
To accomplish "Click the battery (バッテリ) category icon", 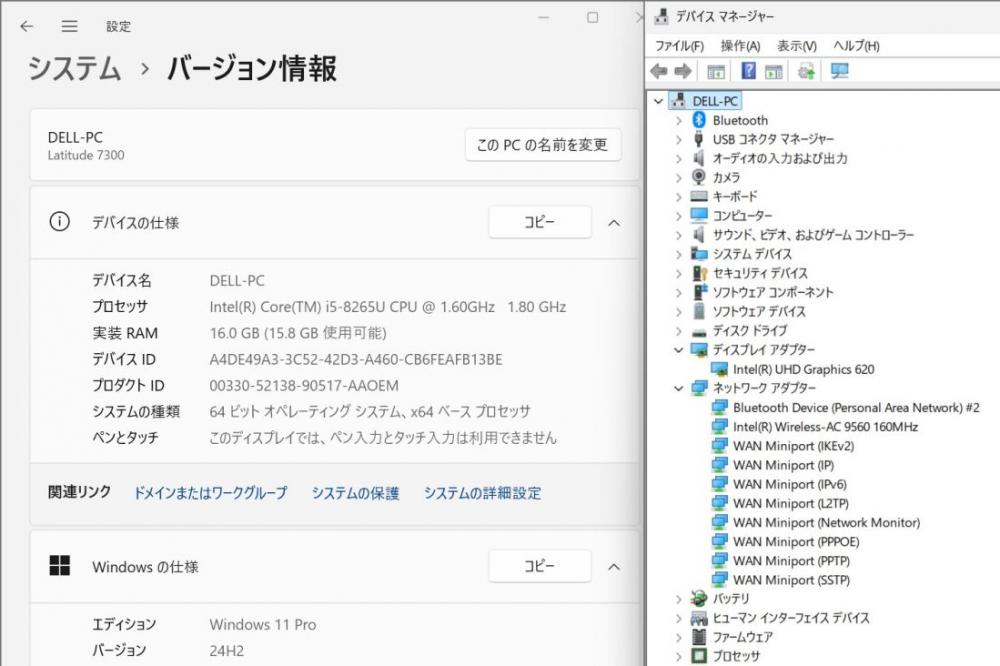I will pyautogui.click(x=699, y=598).
